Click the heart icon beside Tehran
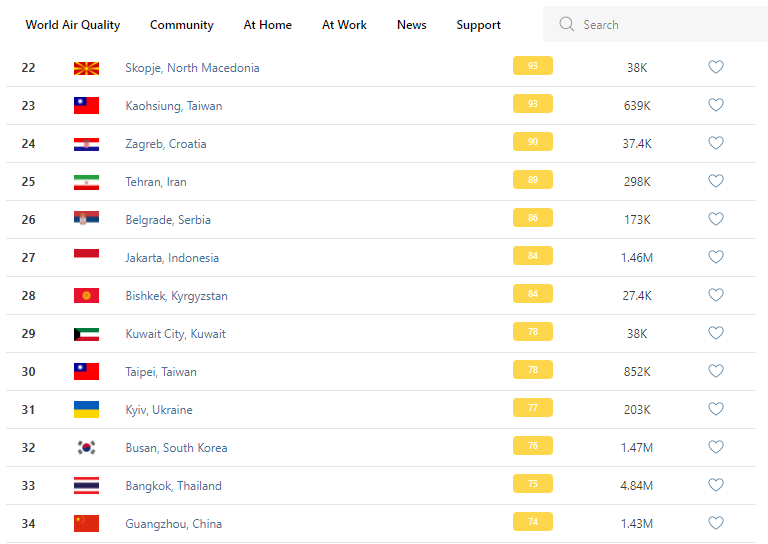The height and width of the screenshot is (544, 768). click(x=716, y=181)
